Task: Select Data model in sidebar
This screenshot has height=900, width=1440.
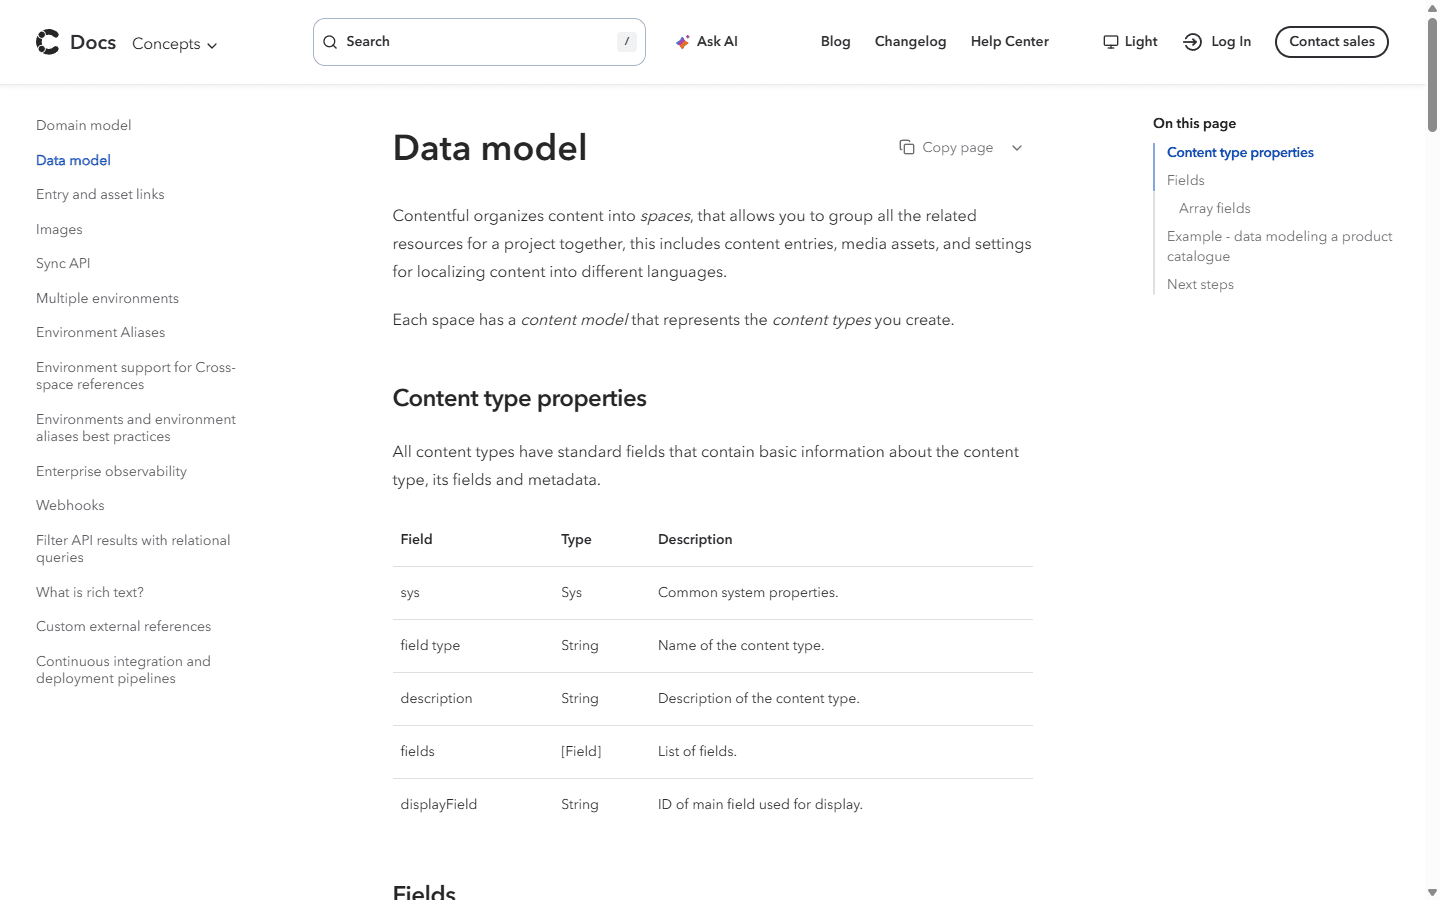Action: tap(73, 160)
